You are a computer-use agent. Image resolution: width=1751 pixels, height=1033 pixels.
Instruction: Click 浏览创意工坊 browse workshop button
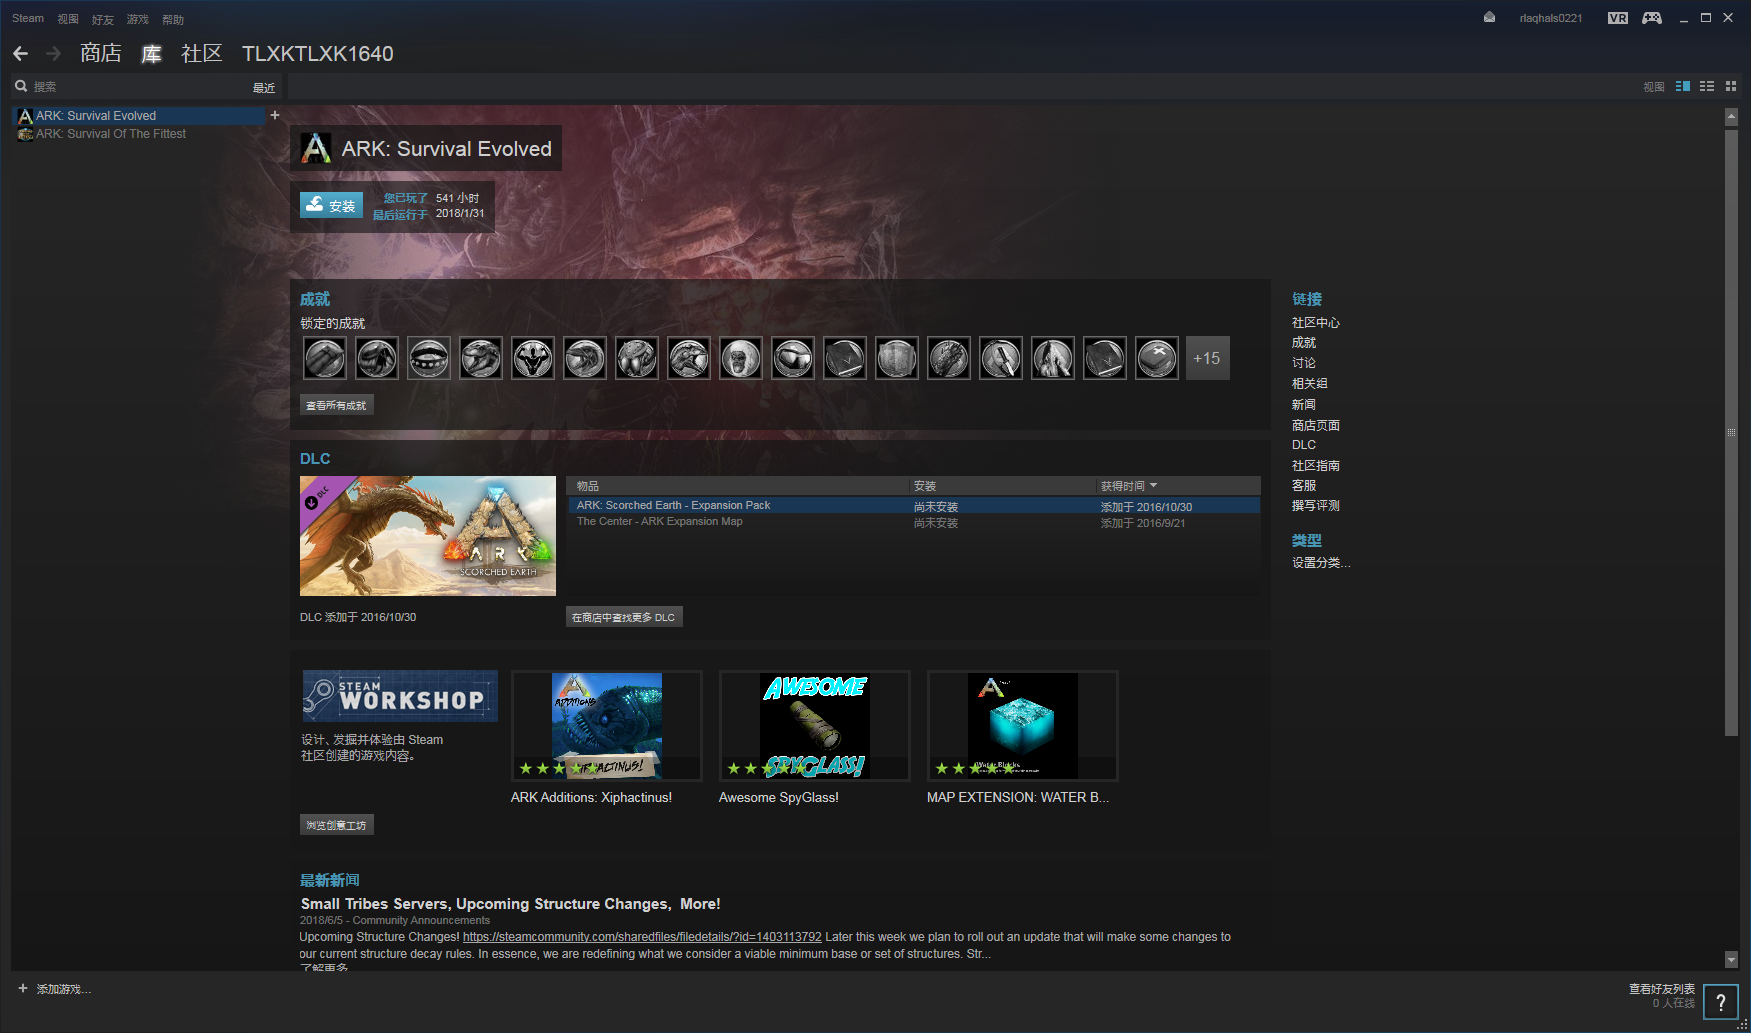337,825
